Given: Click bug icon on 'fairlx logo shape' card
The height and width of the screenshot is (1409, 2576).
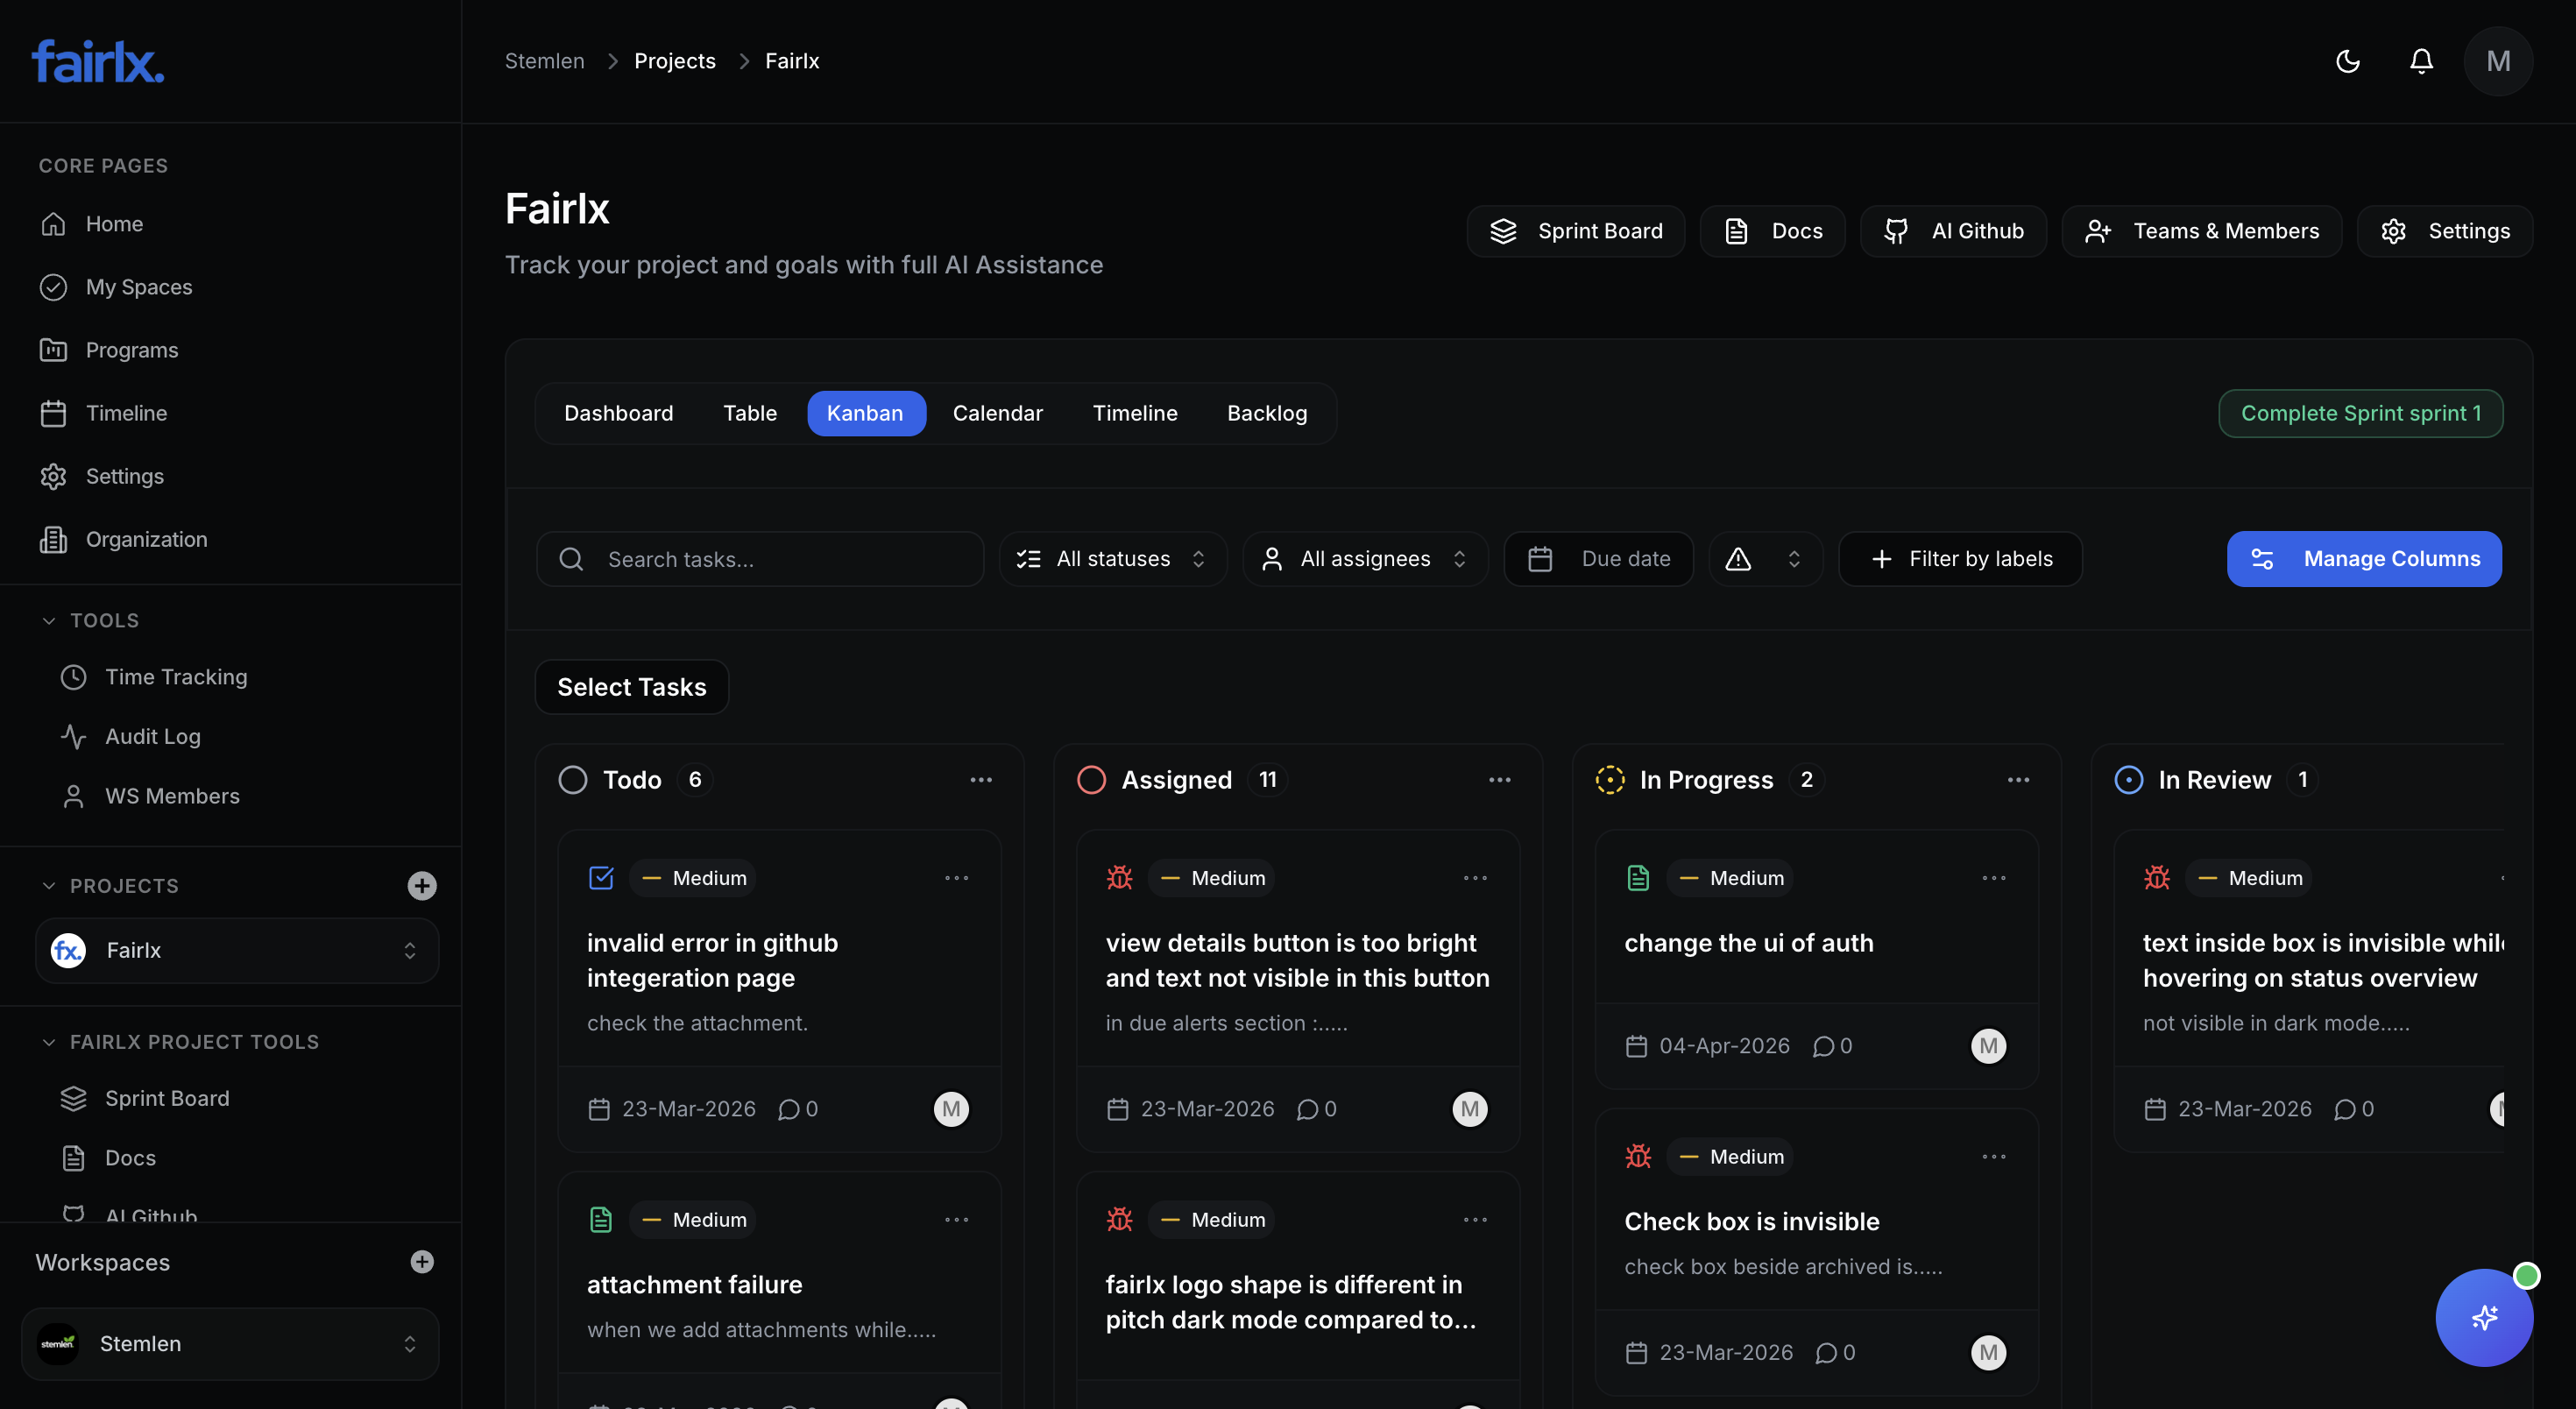Looking at the screenshot, I should [1120, 1220].
